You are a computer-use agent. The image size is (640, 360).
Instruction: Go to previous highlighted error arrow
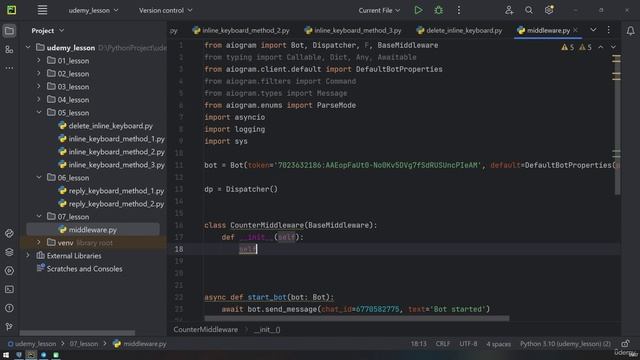pos(601,47)
